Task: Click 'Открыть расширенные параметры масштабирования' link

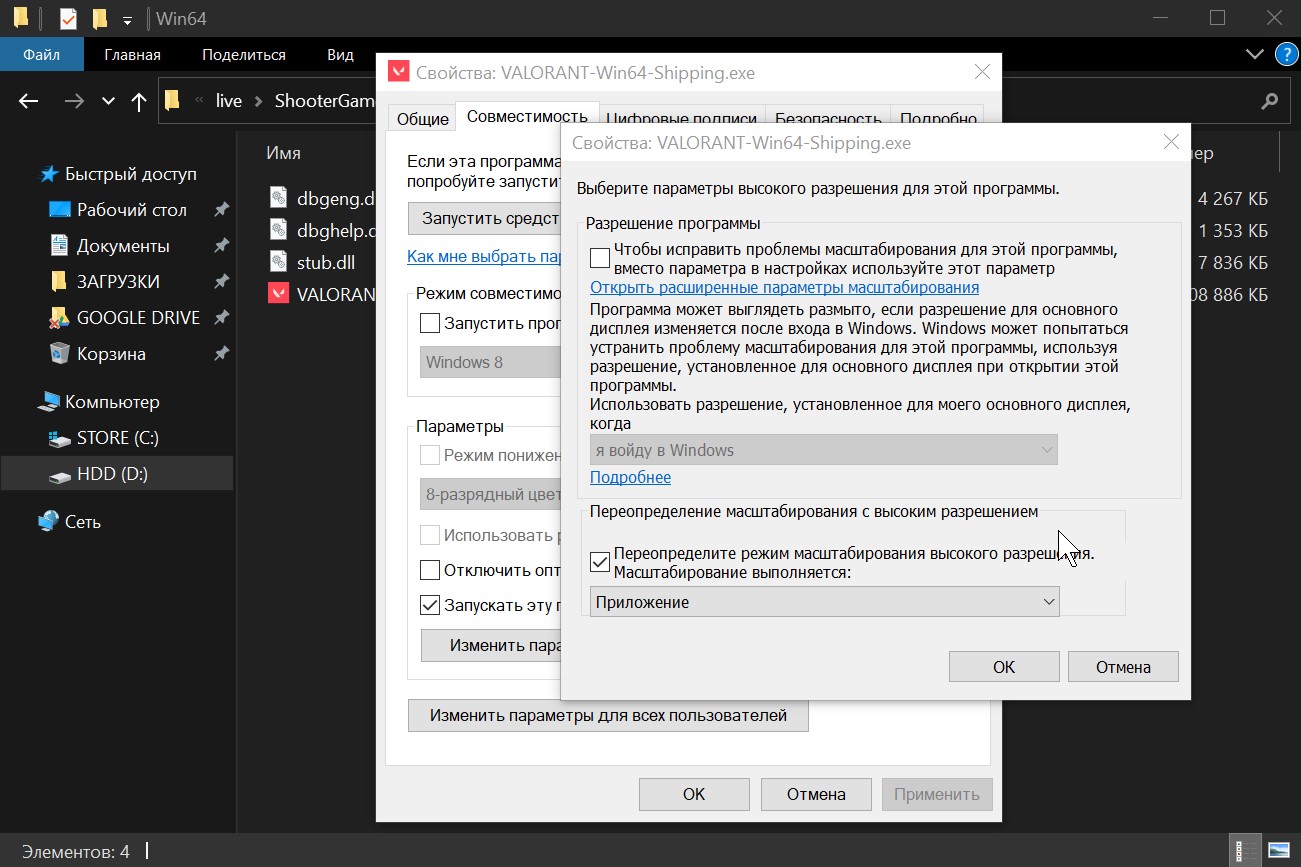Action: point(784,288)
